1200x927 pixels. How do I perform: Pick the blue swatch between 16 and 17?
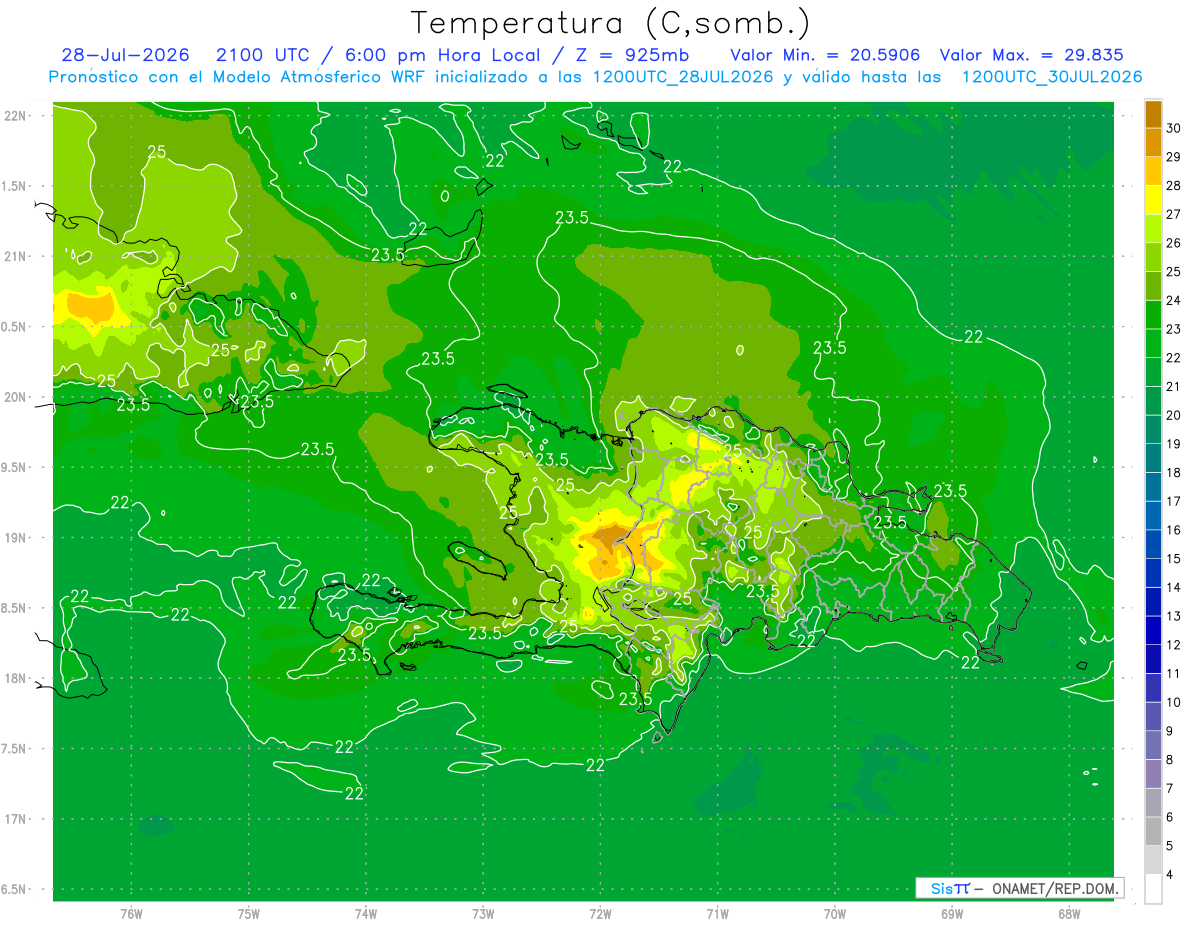point(1153,516)
